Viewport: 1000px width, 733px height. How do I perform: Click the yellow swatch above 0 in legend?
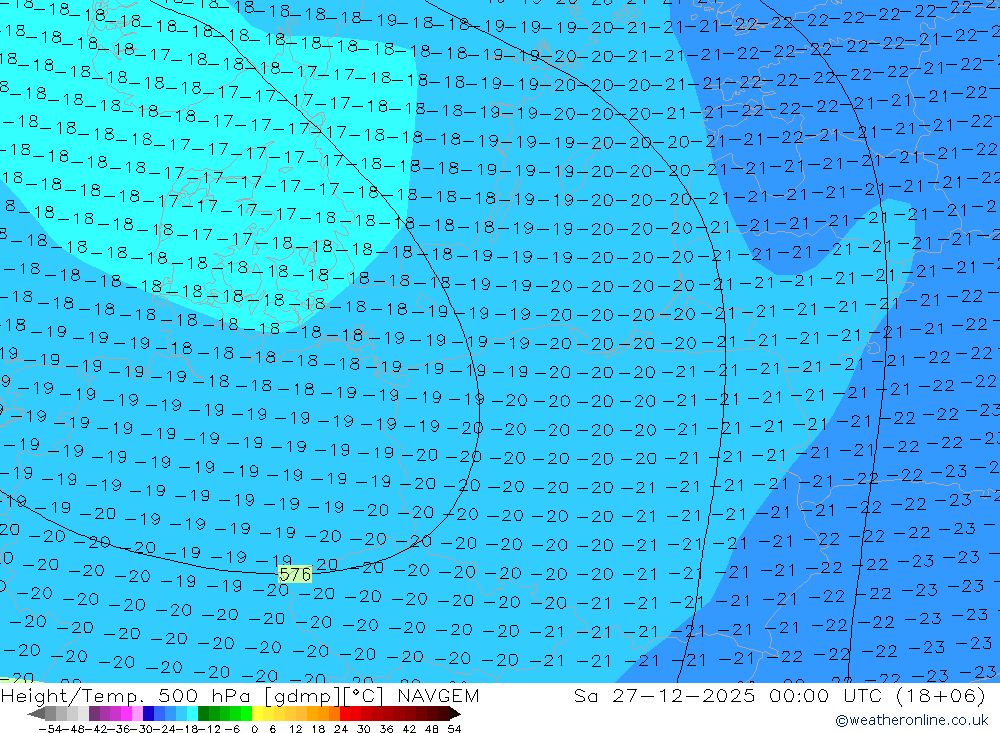tap(258, 714)
